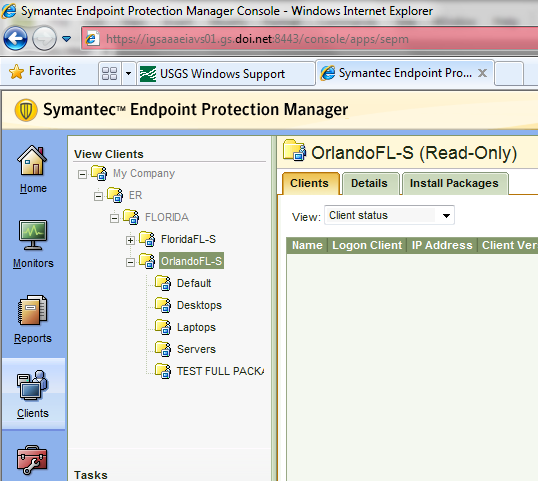The width and height of the screenshot is (538, 481).
Task: Click the Symantec shield logo
Action: coord(26,110)
